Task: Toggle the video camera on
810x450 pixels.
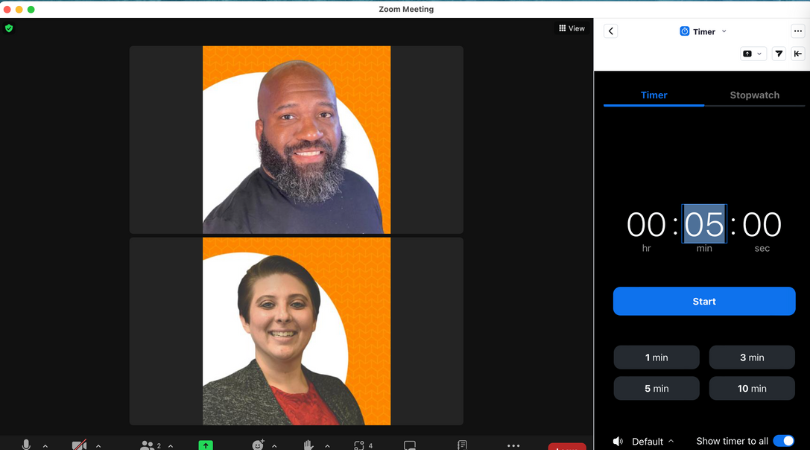Action: point(79,445)
